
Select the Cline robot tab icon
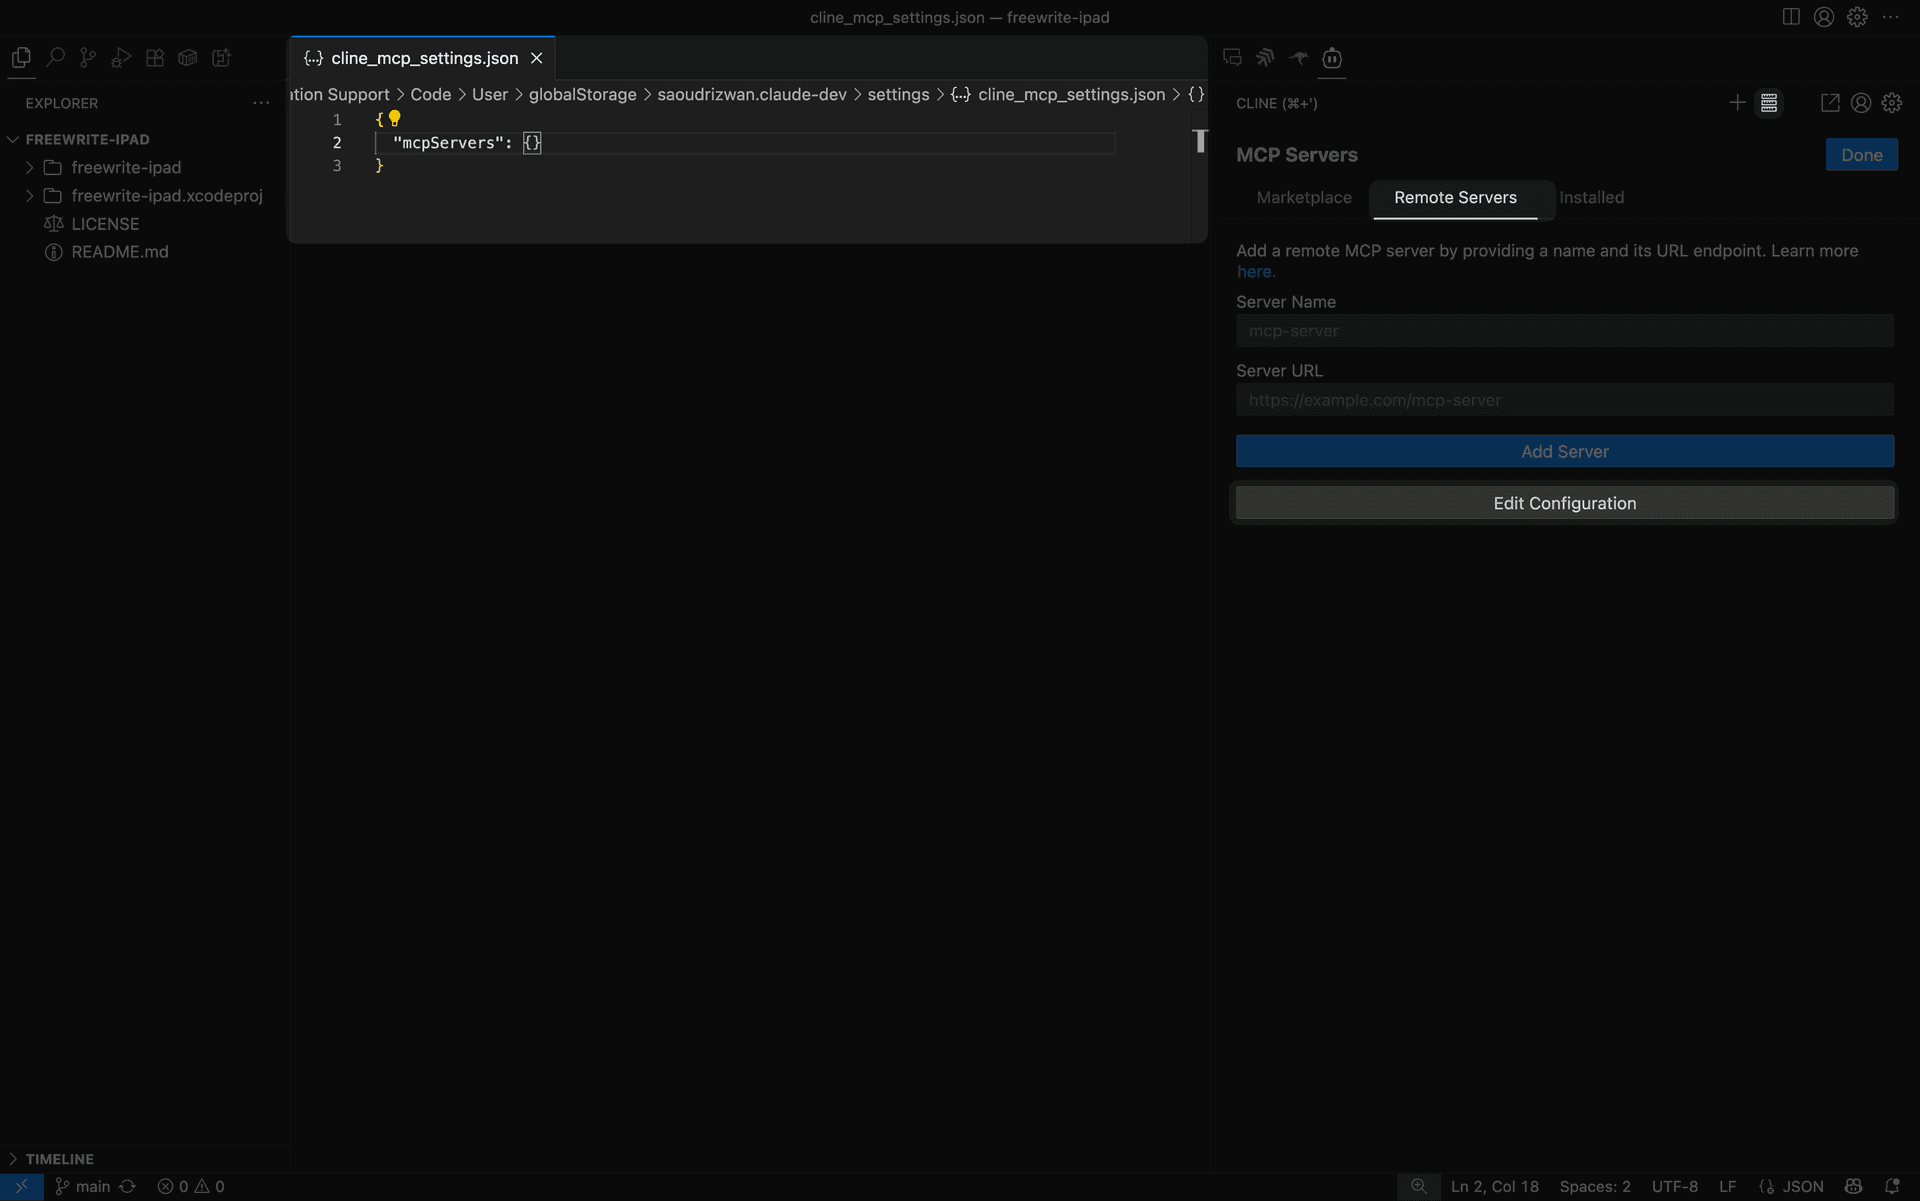[x=1331, y=58]
